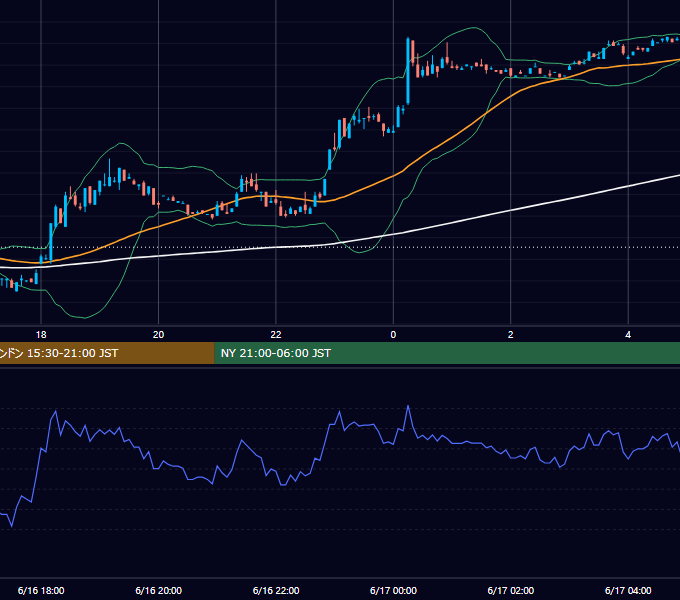Select the NY 21:00-06:00 JST session bar
The height and width of the screenshot is (600, 680).
click(x=447, y=353)
